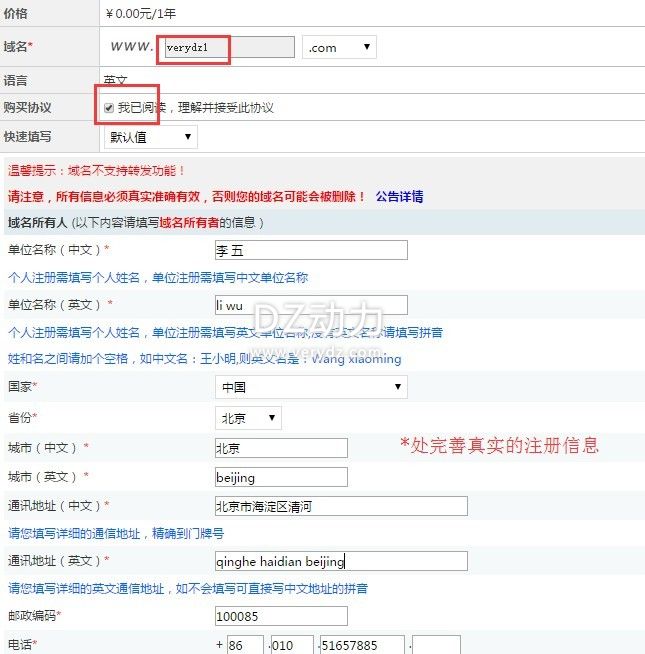Toggle the 我已阅读 purchase agreement checkbox
The height and width of the screenshot is (654, 645).
click(109, 108)
